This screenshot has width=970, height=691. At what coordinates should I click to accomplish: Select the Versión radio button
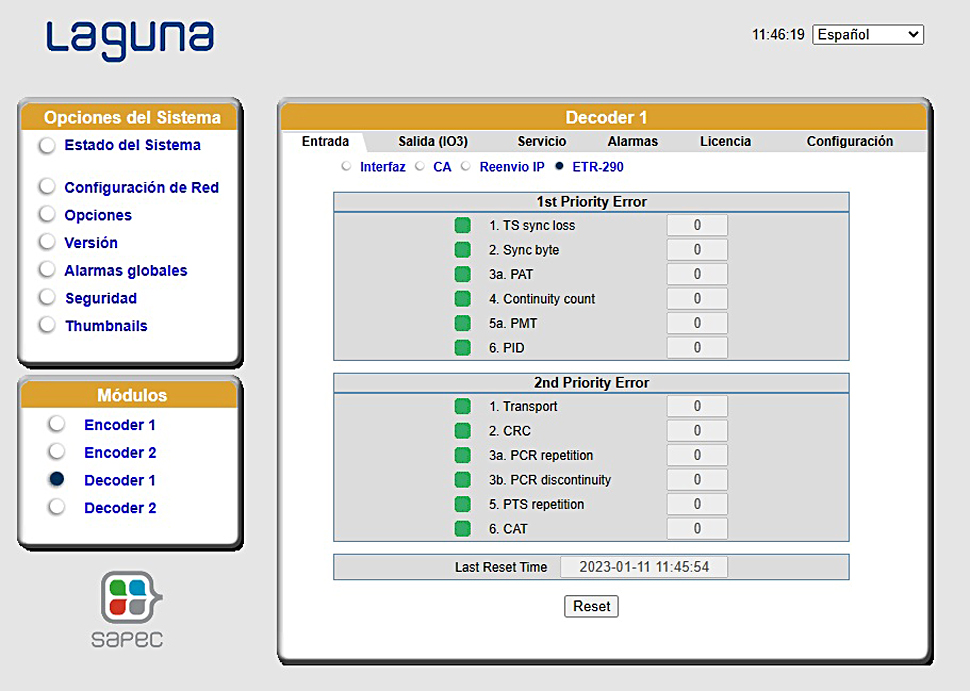(x=47, y=241)
